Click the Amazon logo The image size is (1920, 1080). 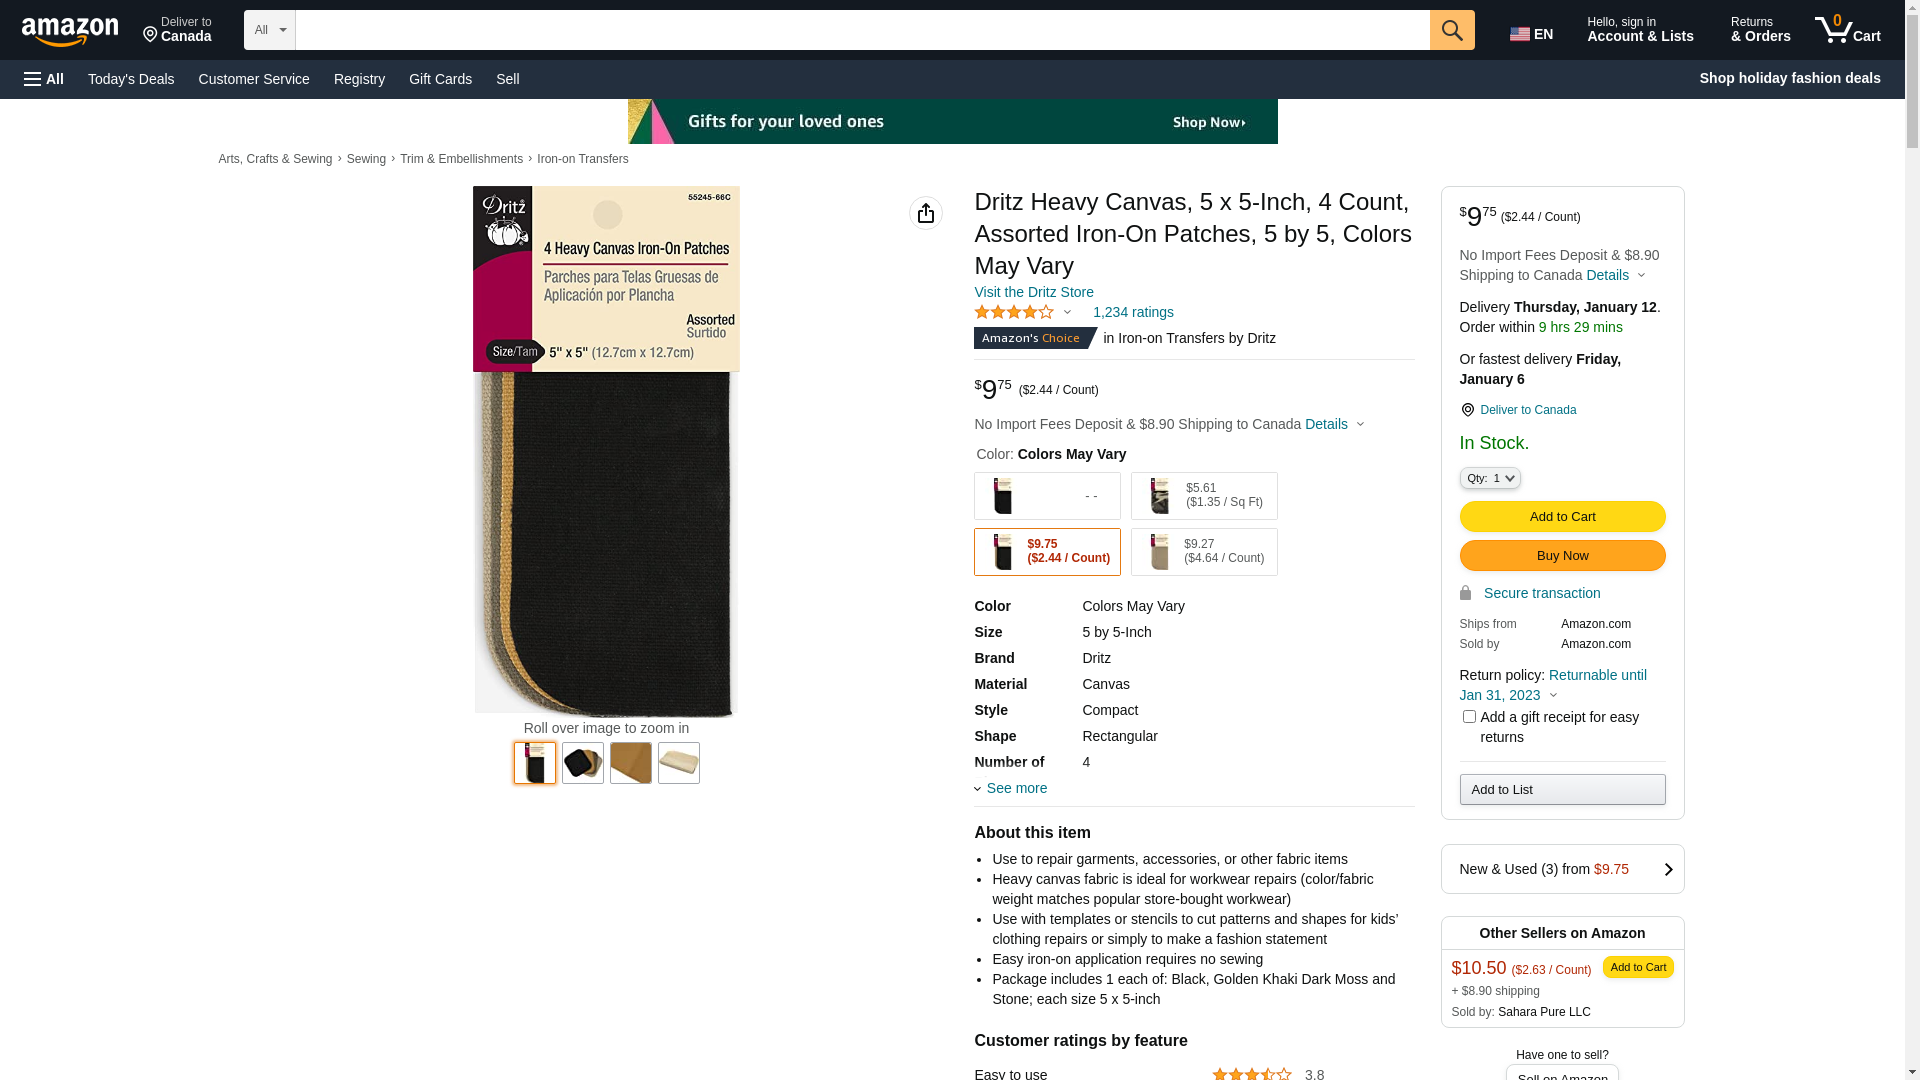[x=70, y=31]
